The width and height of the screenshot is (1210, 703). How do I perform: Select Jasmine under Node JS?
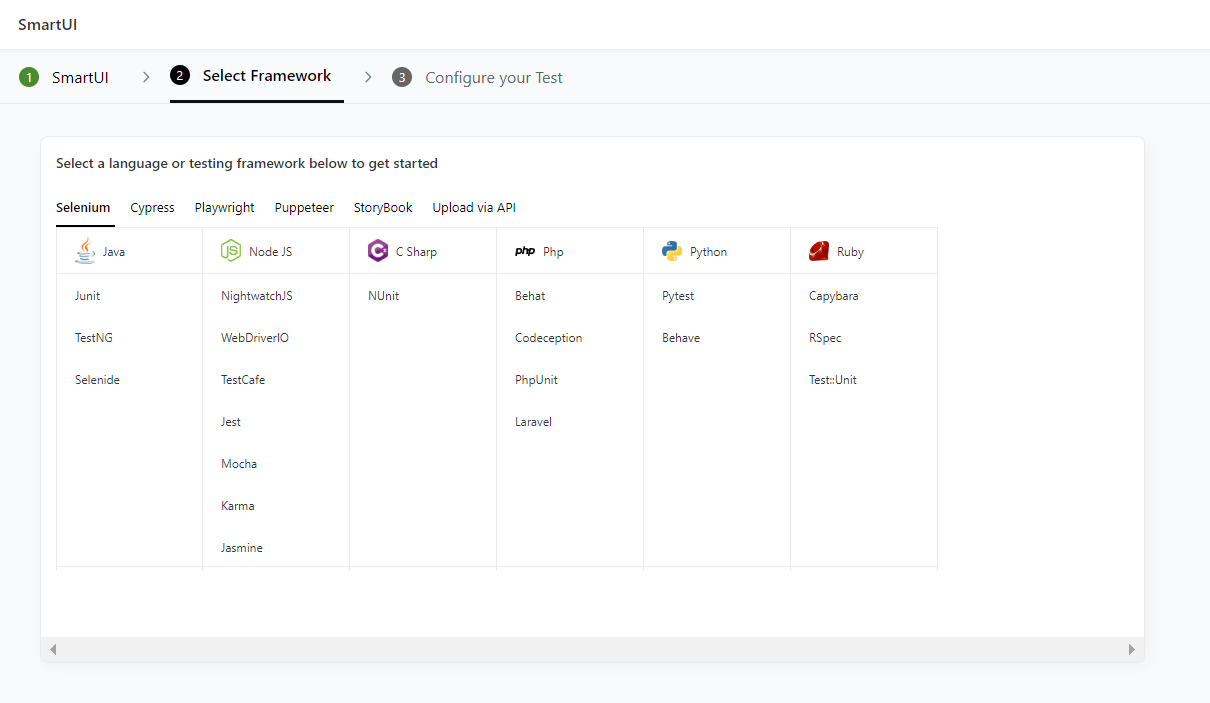click(x=242, y=548)
